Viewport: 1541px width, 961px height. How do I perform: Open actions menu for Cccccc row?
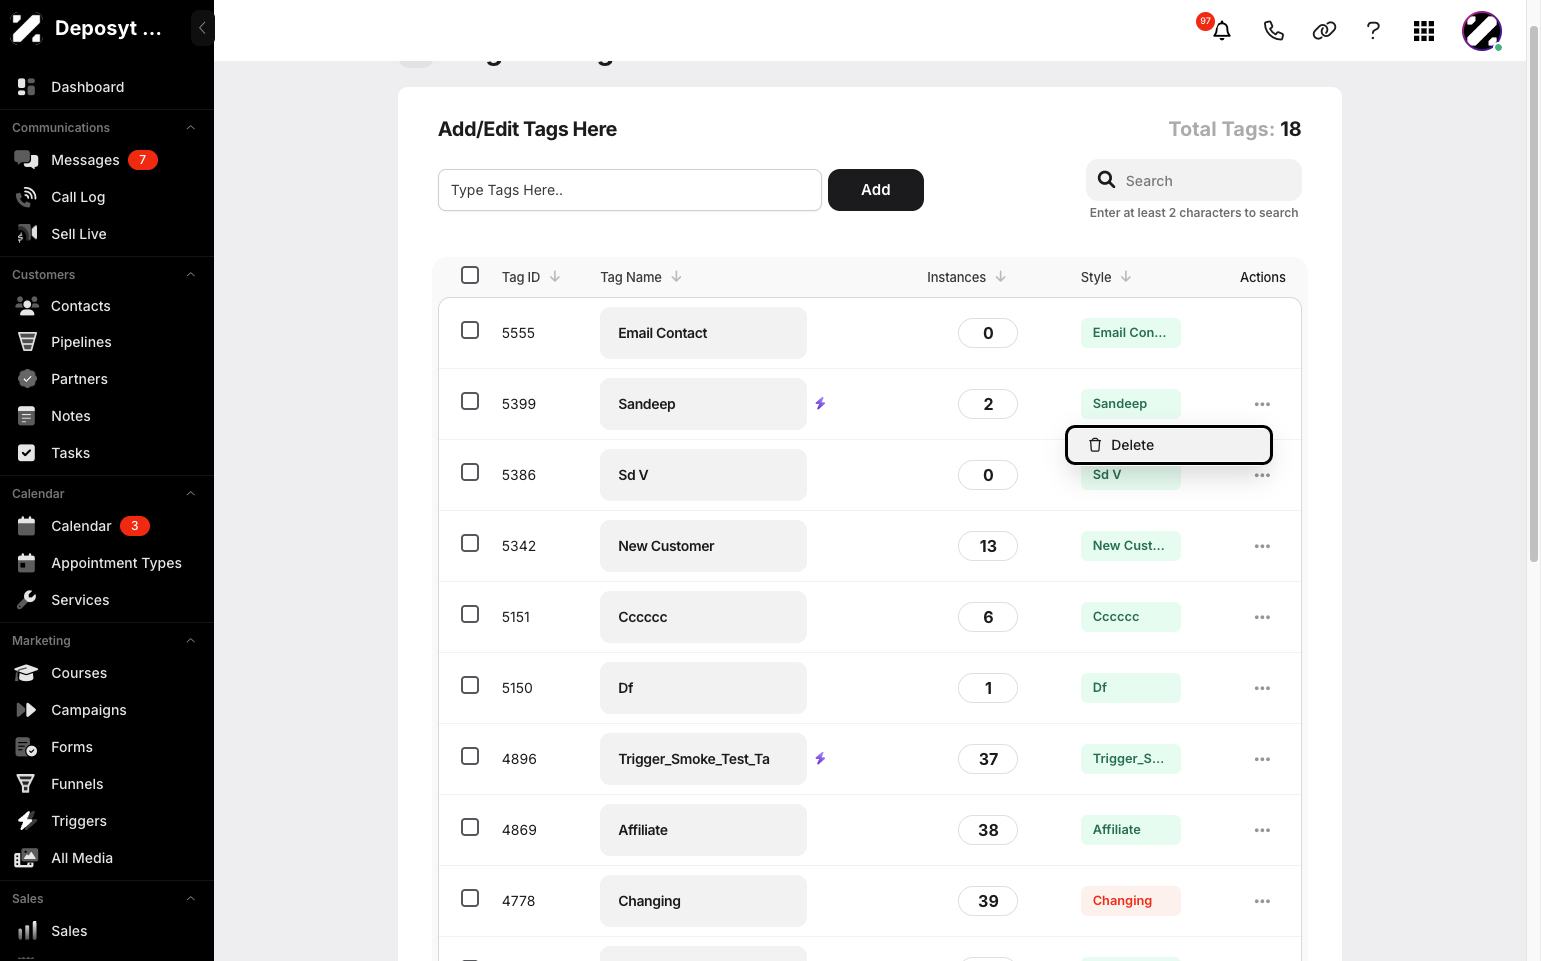tap(1262, 617)
